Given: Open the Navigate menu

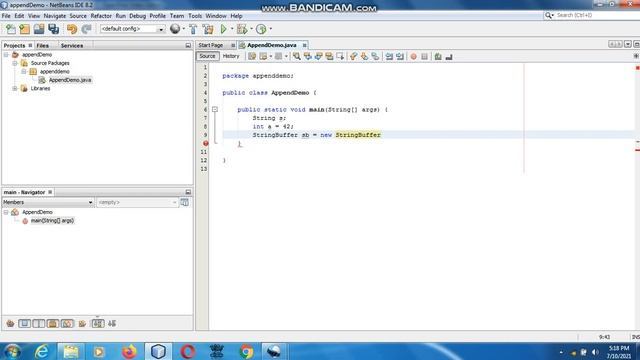Looking at the screenshot, I should point(55,16).
